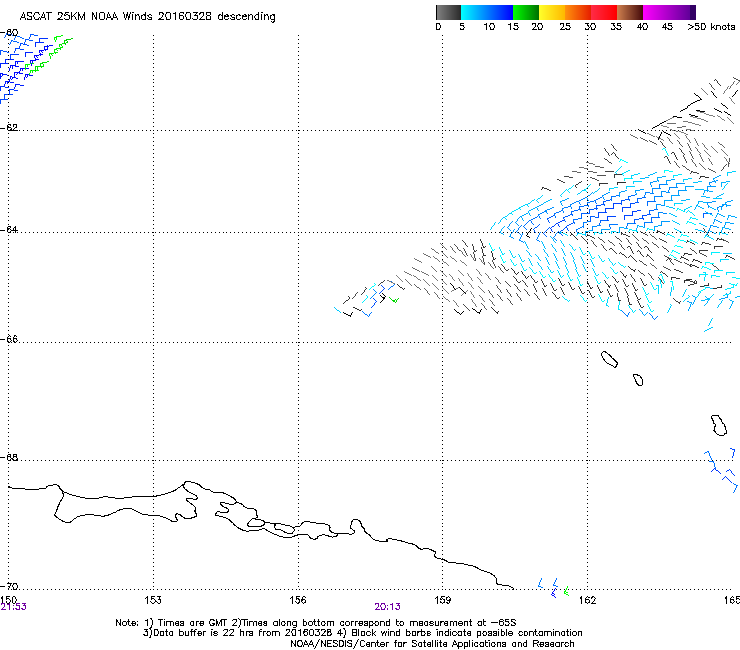This screenshot has width=740, height=650.
Task: Click the yellow 20-25 knots legend band
Action: (552, 12)
